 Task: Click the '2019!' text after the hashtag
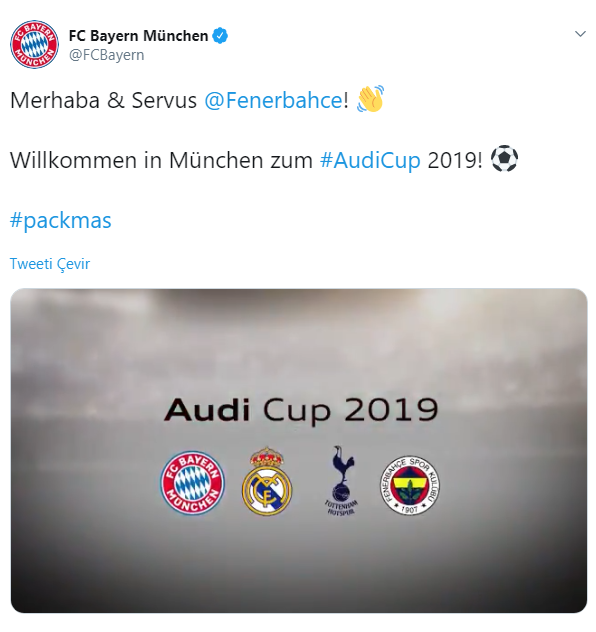tap(455, 160)
